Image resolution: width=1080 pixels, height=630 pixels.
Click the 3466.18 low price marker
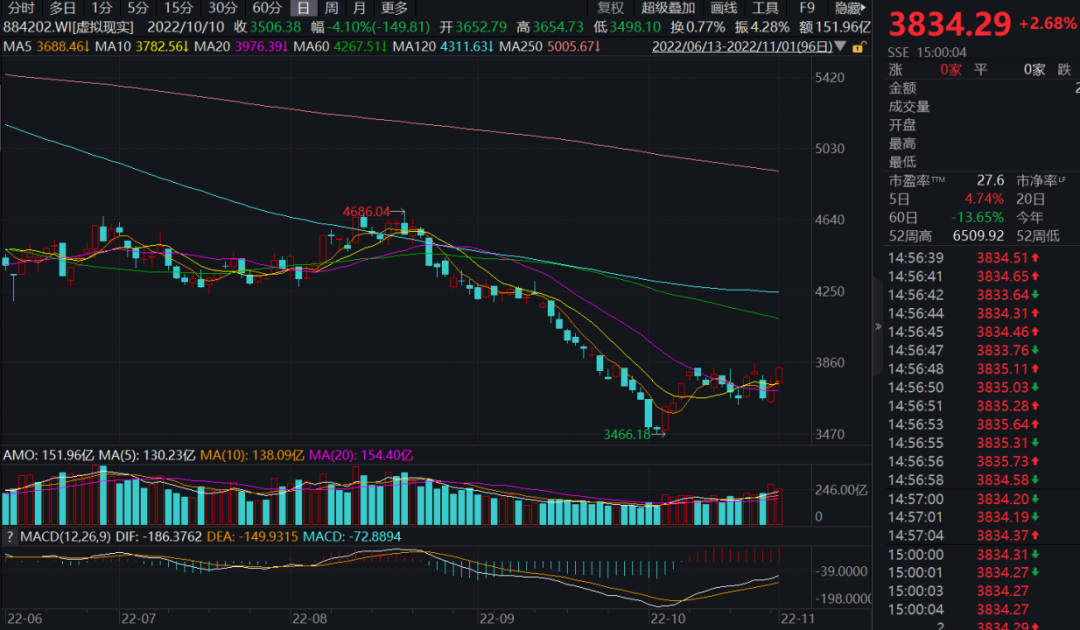click(x=627, y=434)
